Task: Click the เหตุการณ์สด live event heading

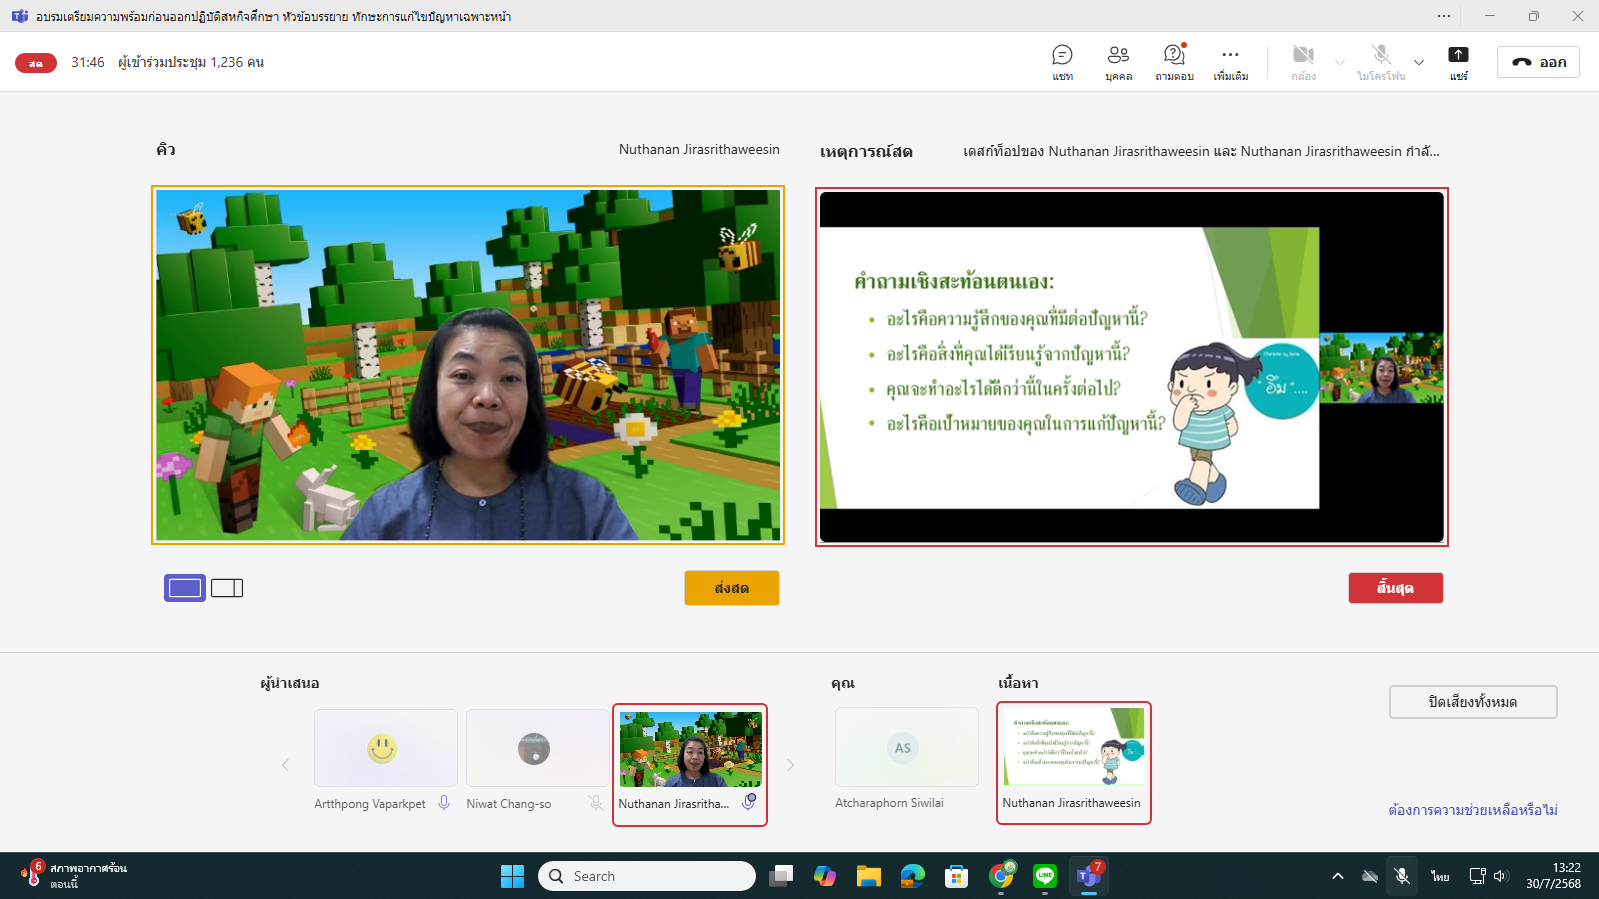Action: 866,152
